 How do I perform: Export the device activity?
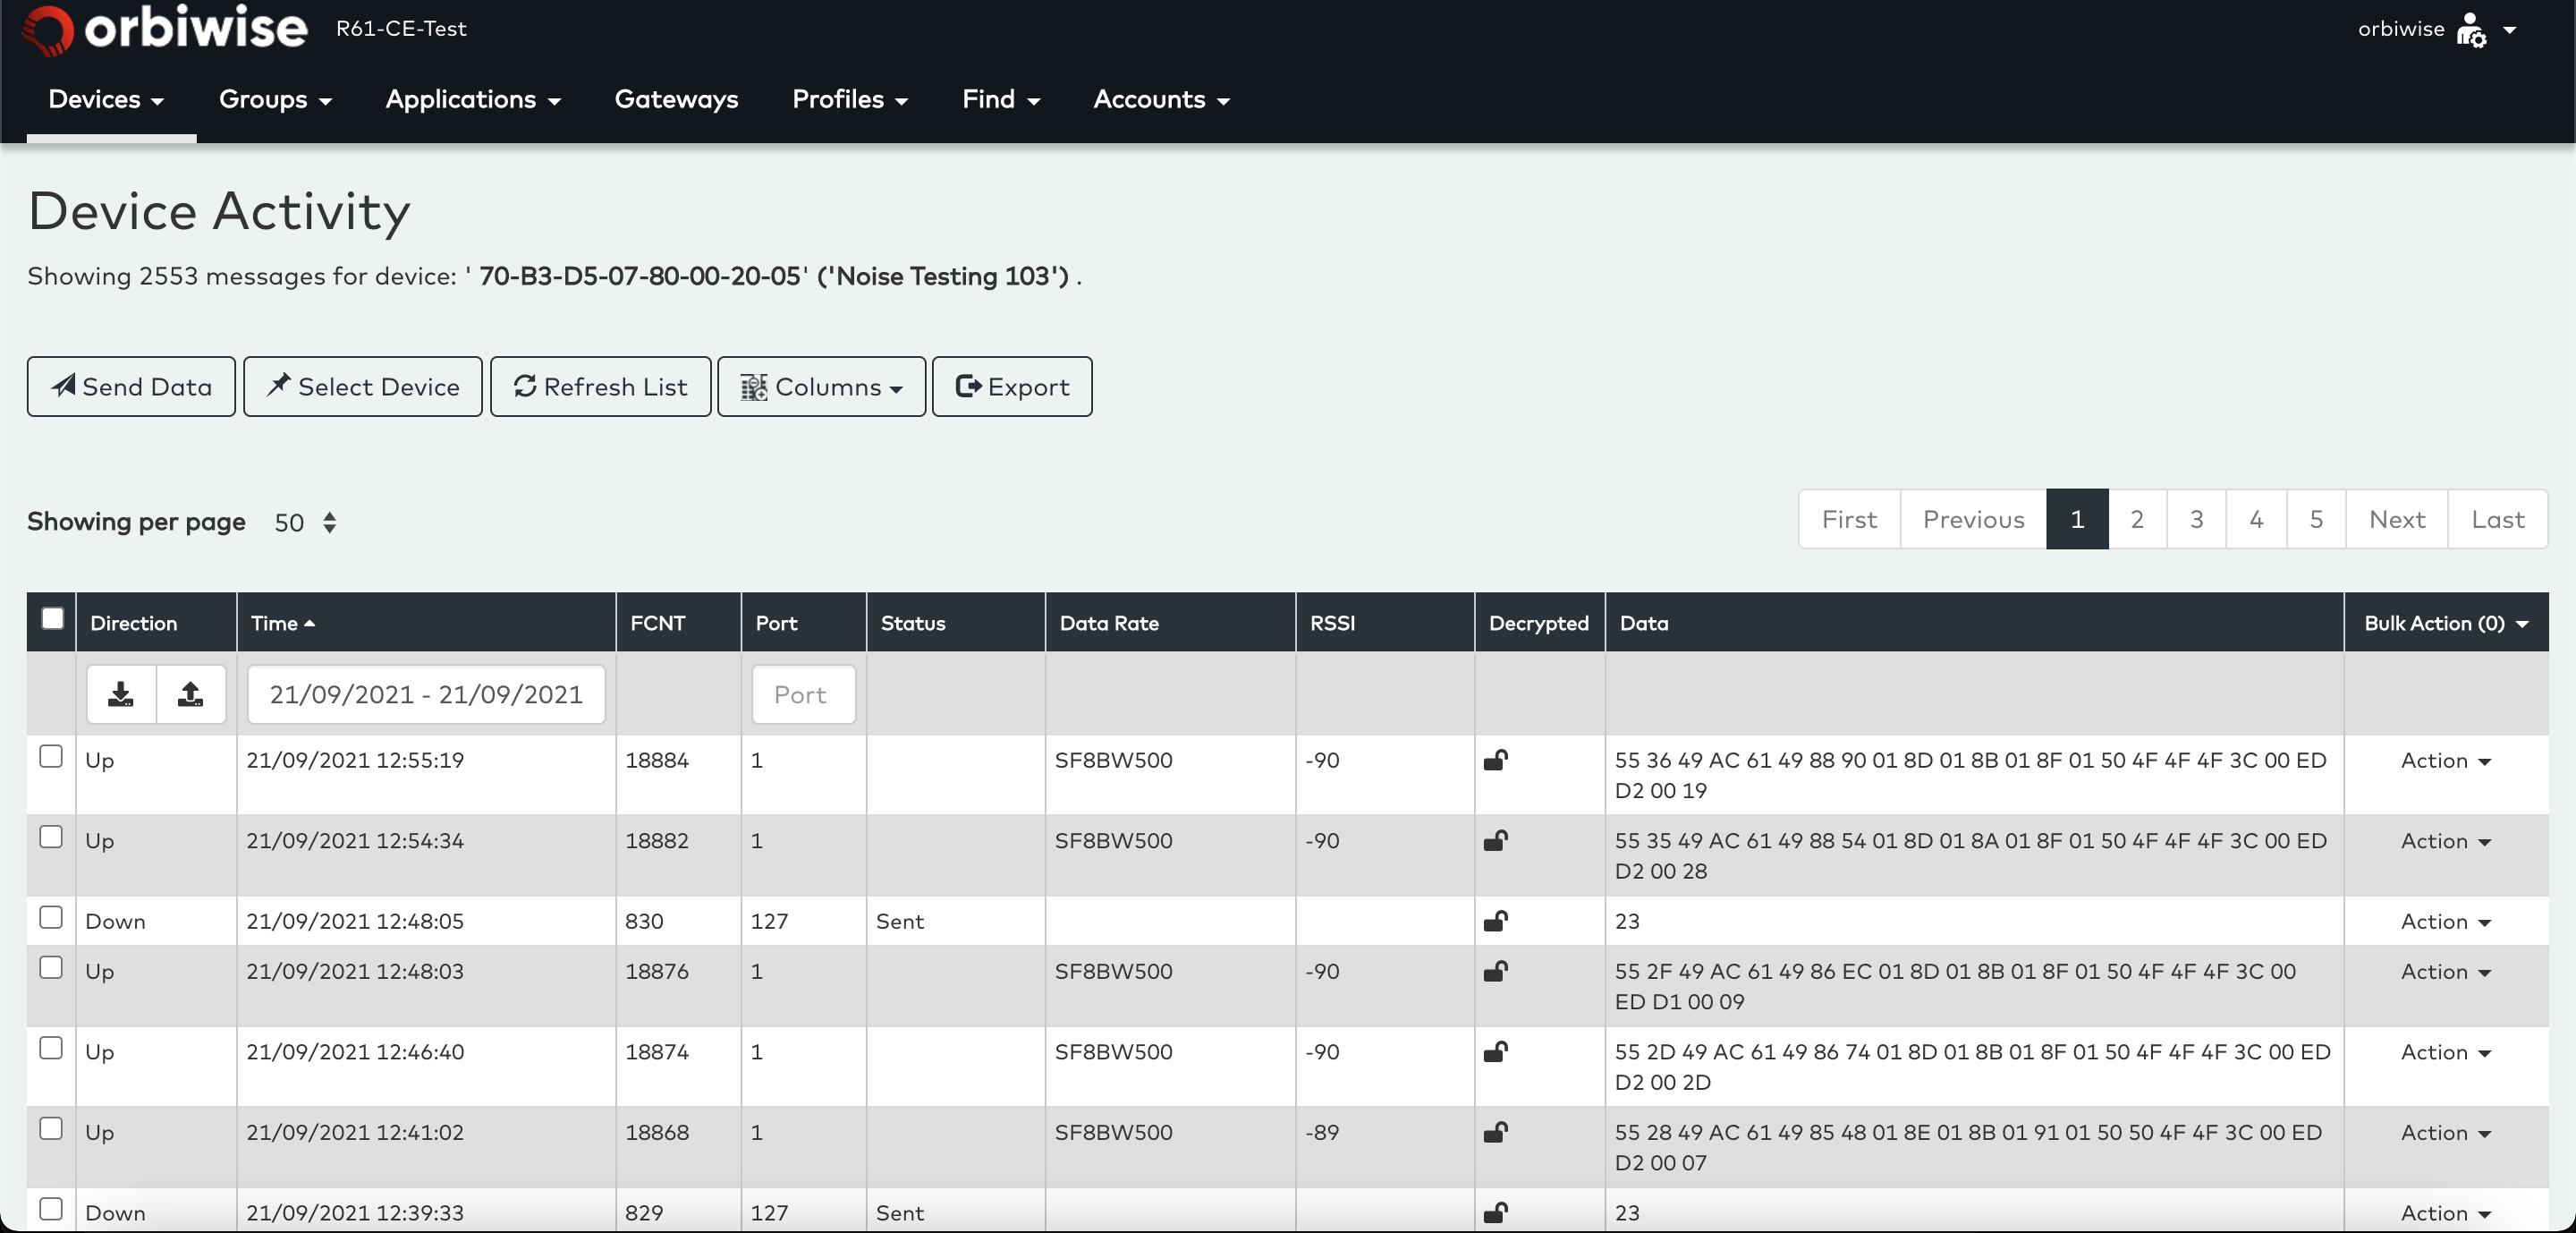click(1012, 386)
